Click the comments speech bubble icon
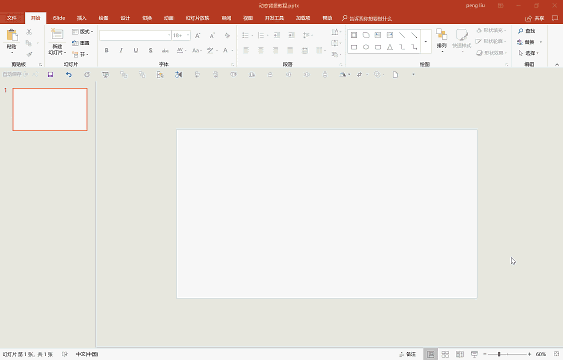Screen dimensions: 563x360 click(x=555, y=18)
